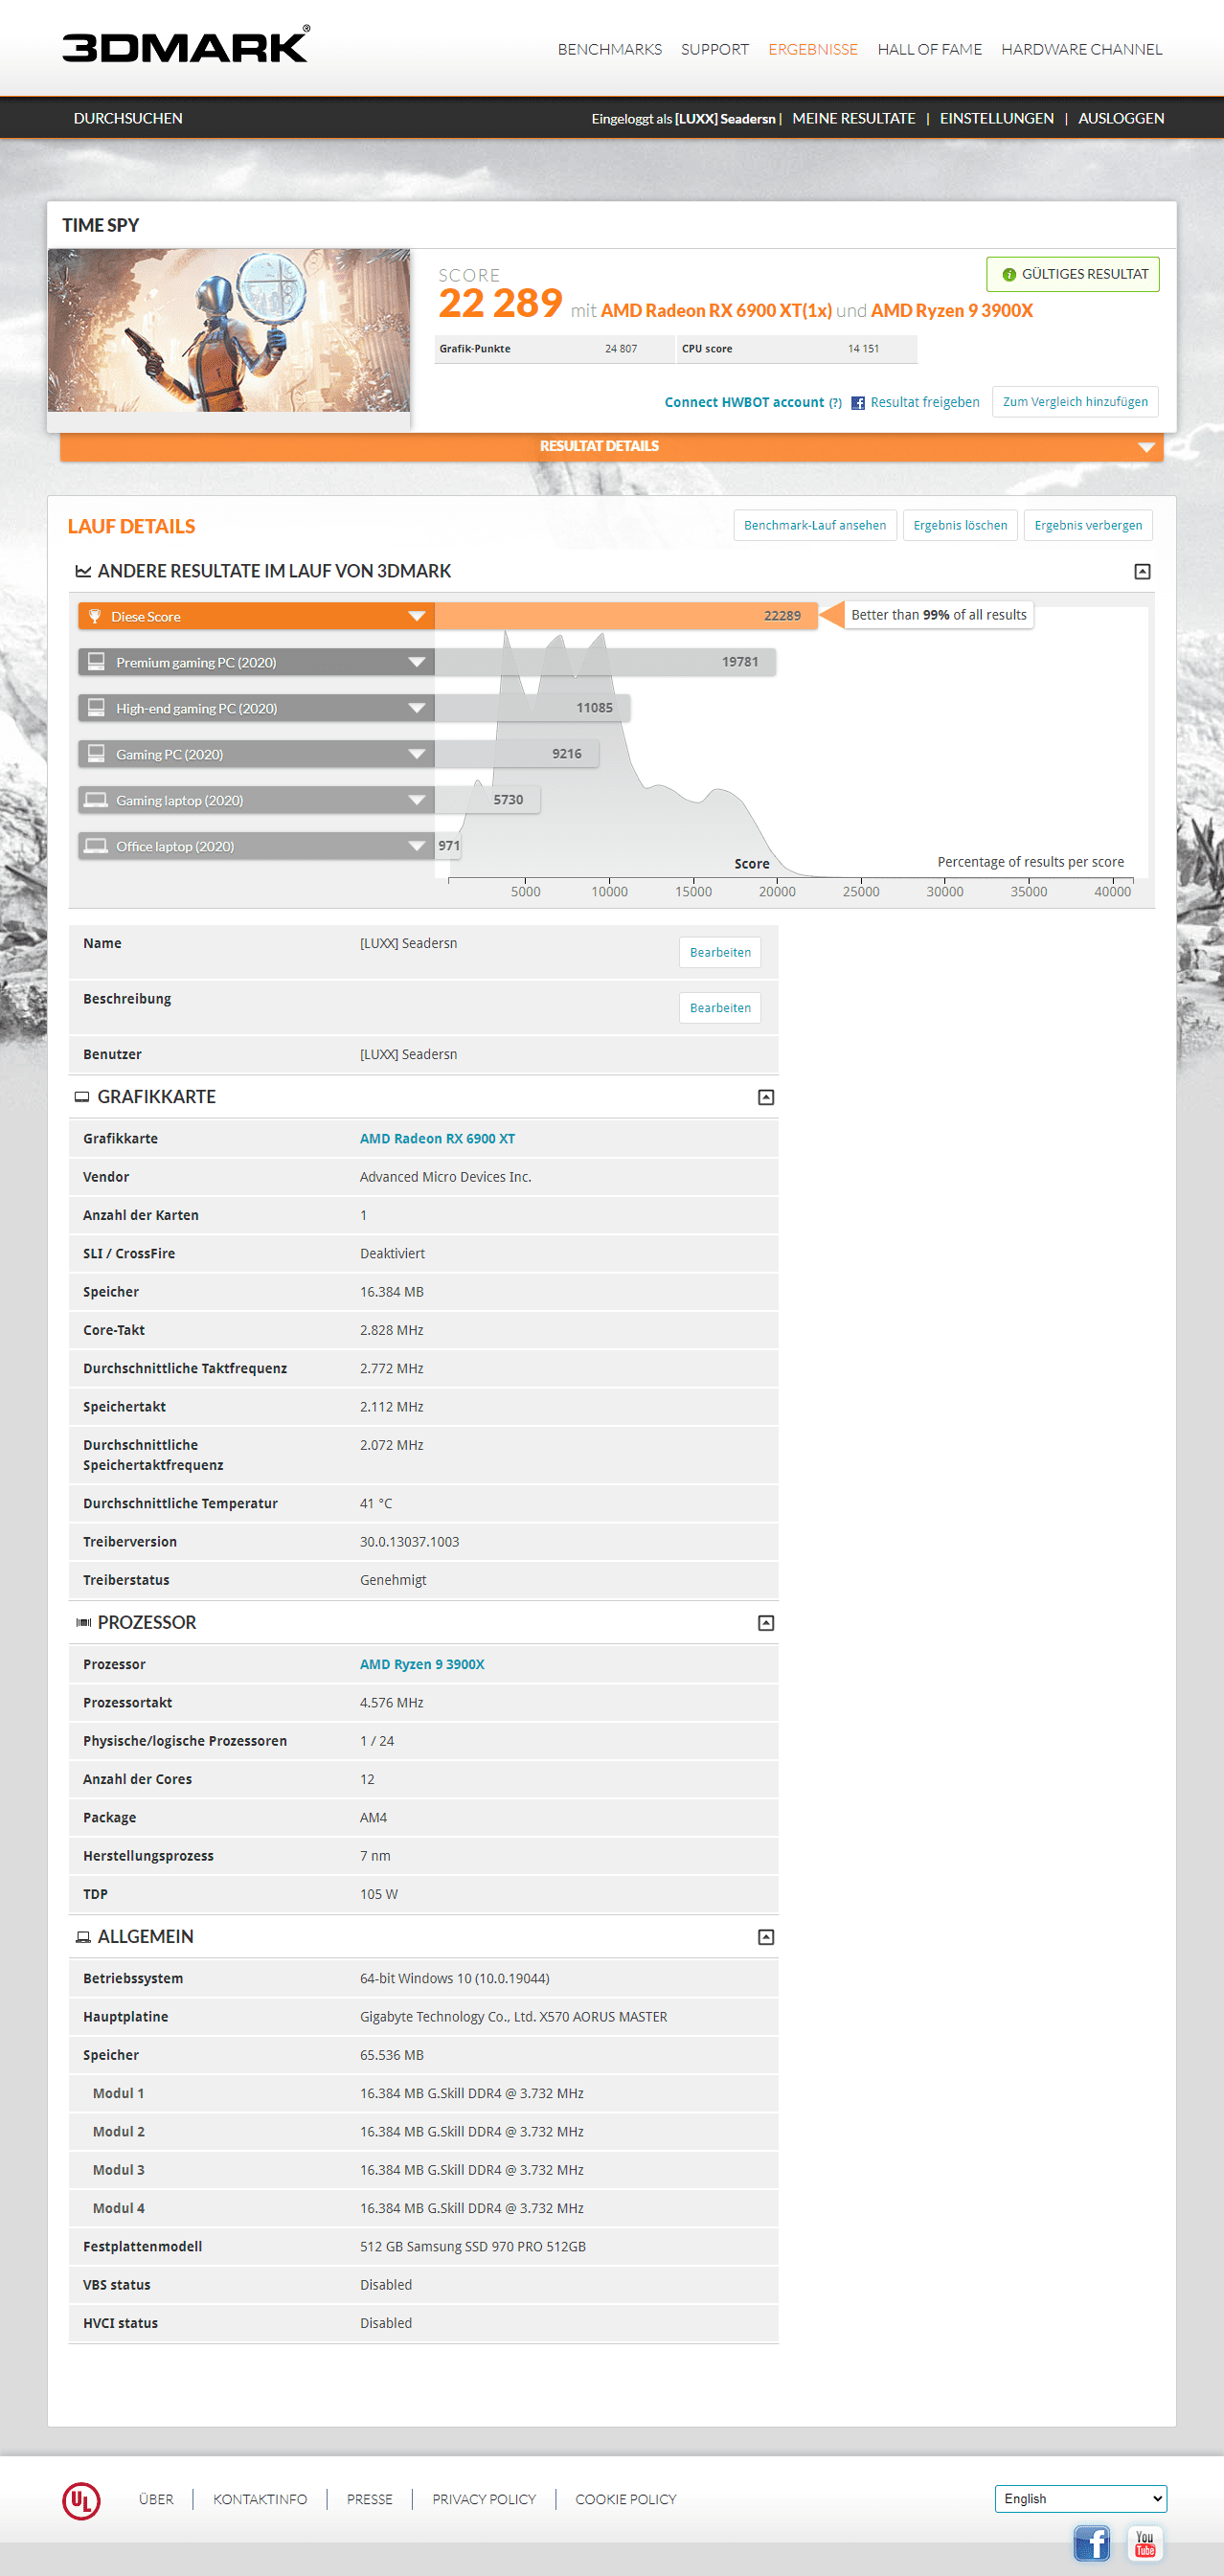The height and width of the screenshot is (2576, 1224).
Task: Collapse the Andere Resultate section
Action: pos(1142,571)
